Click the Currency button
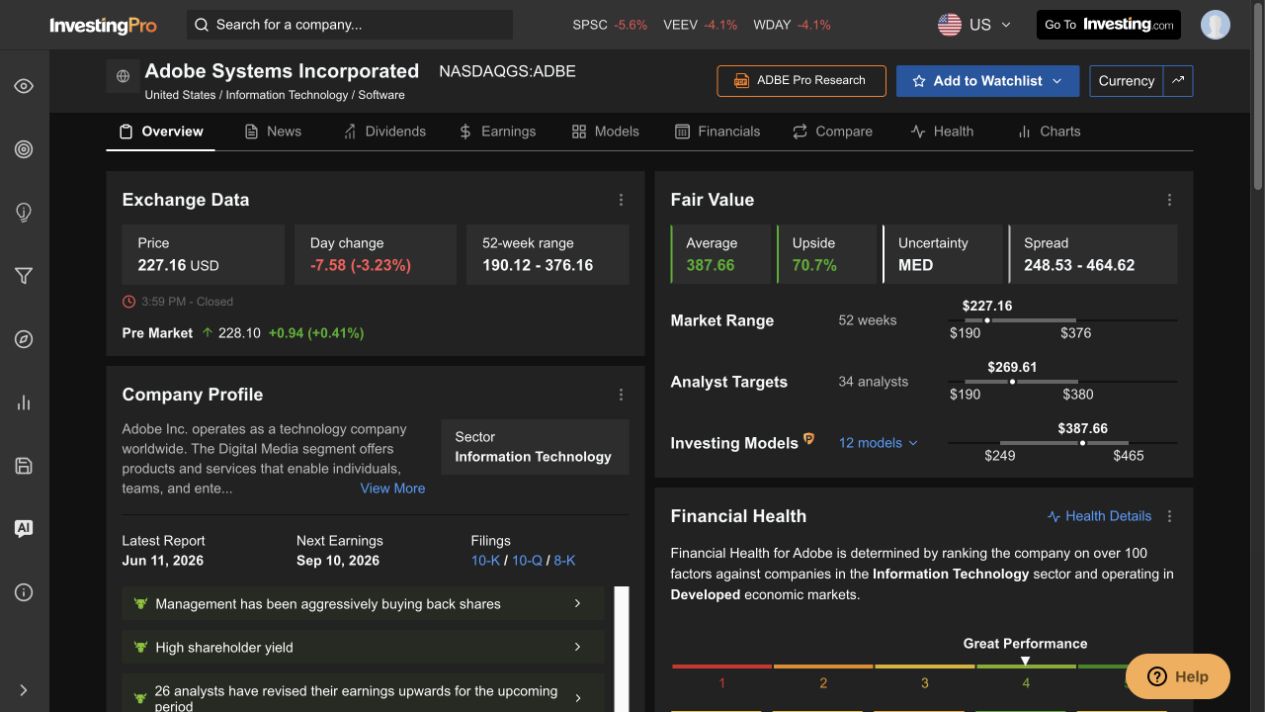 click(x=1126, y=81)
